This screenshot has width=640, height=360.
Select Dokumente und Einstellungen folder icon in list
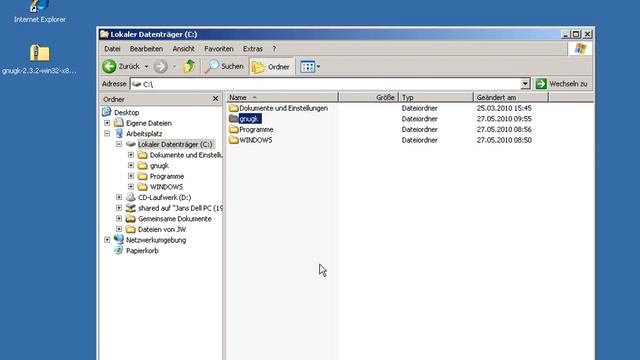(233, 108)
